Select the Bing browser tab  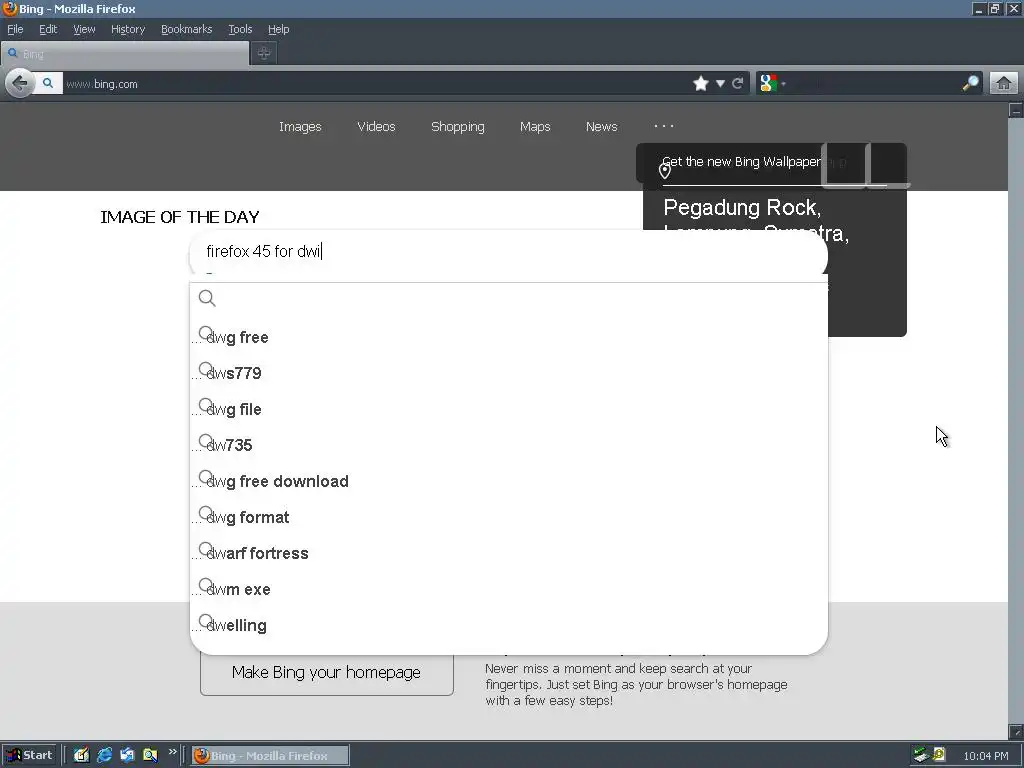point(125,54)
